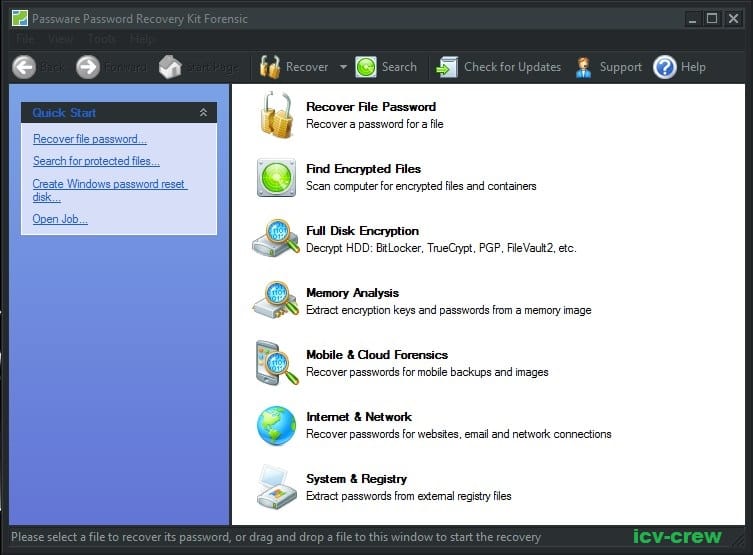This screenshot has width=753, height=555.
Task: Open the Tools menu
Action: pos(102,39)
